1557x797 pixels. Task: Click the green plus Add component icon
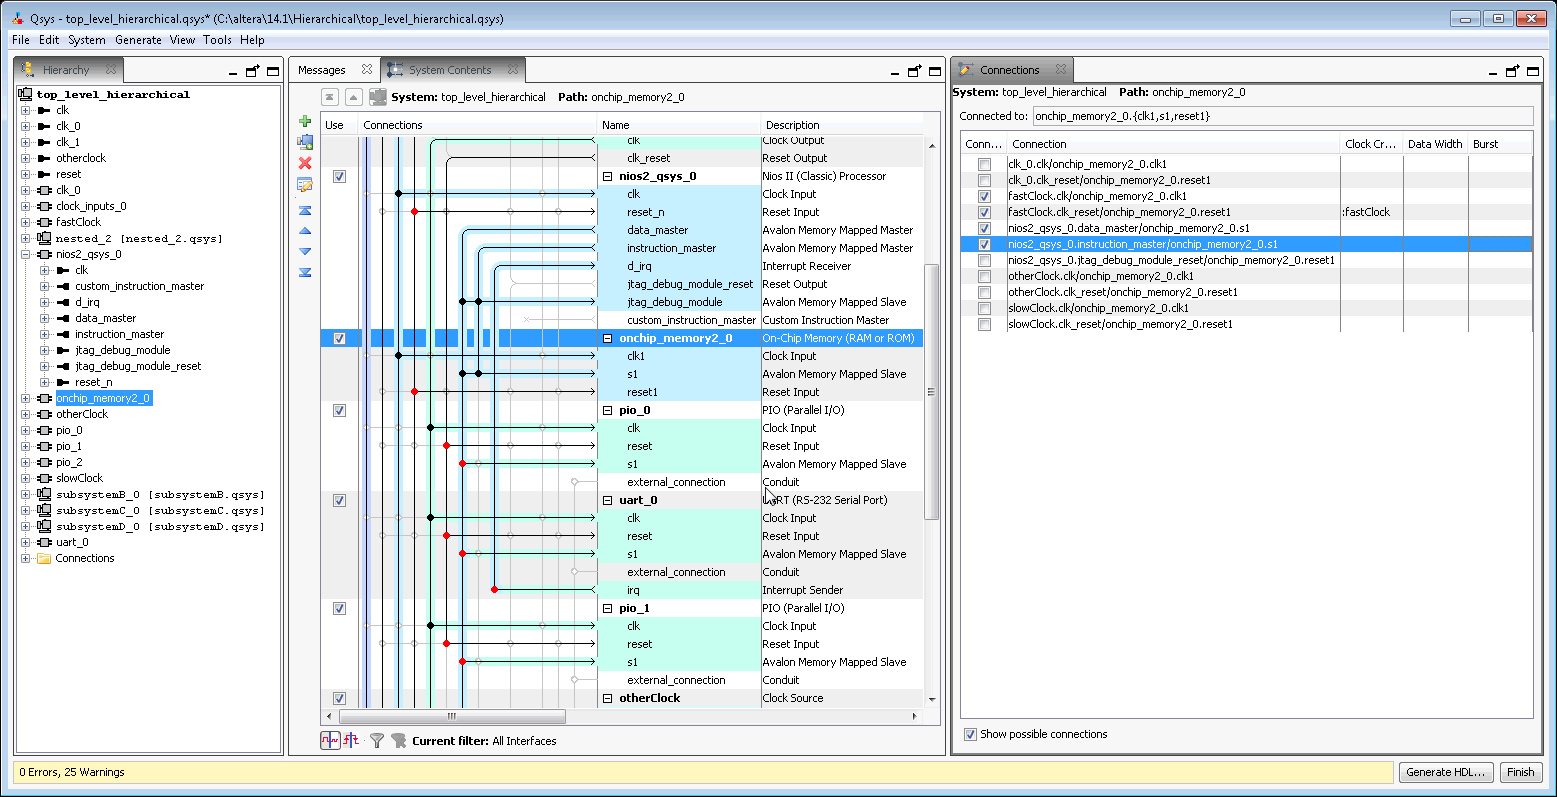[305, 121]
